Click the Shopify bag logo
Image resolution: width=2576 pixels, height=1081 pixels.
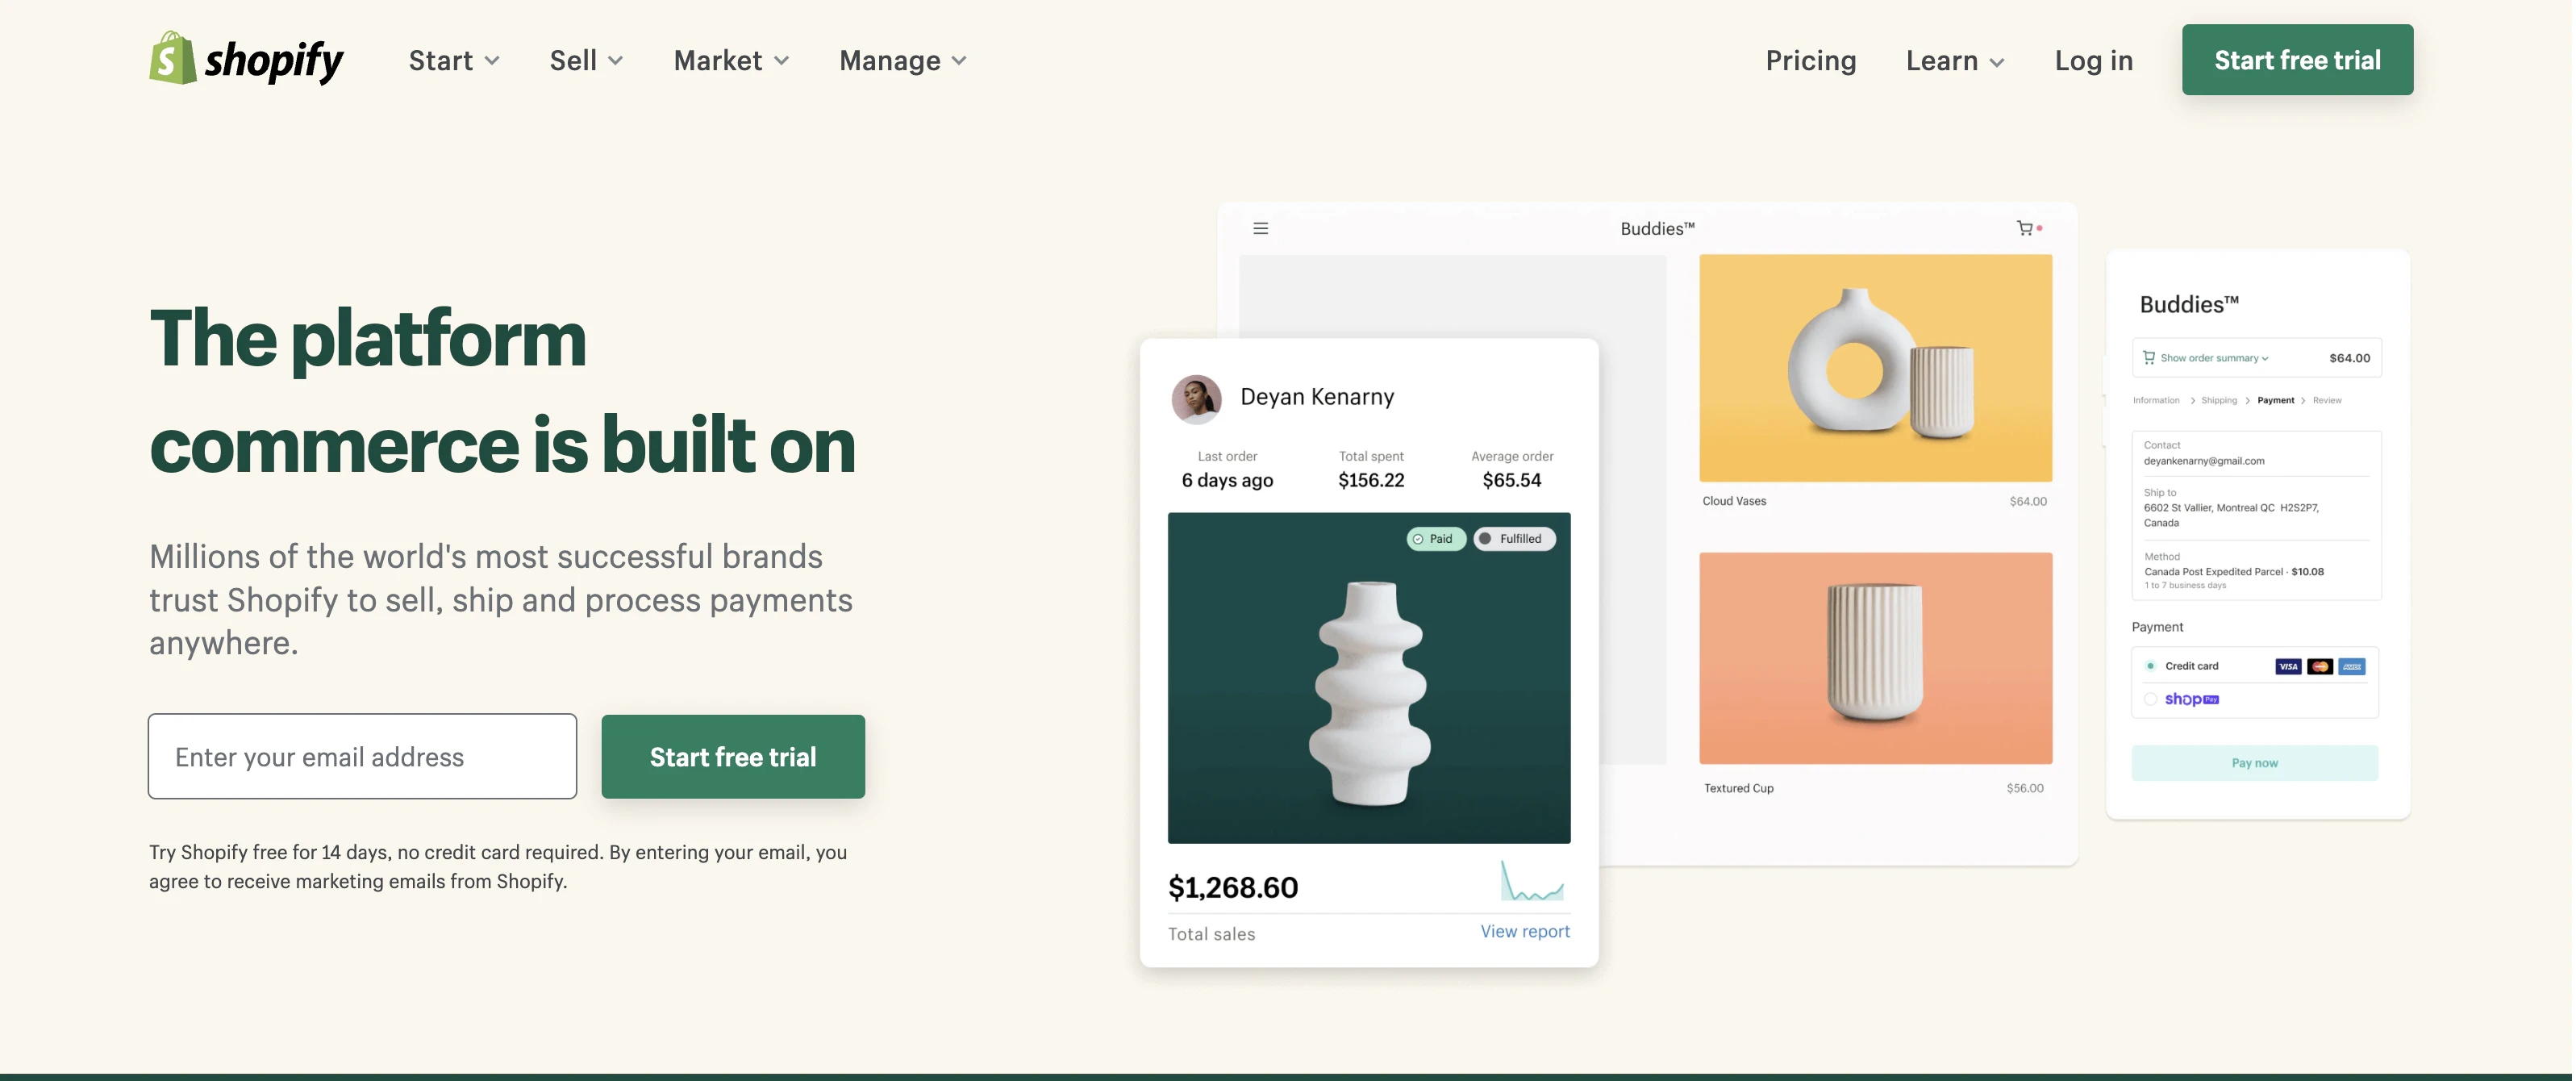(x=172, y=58)
